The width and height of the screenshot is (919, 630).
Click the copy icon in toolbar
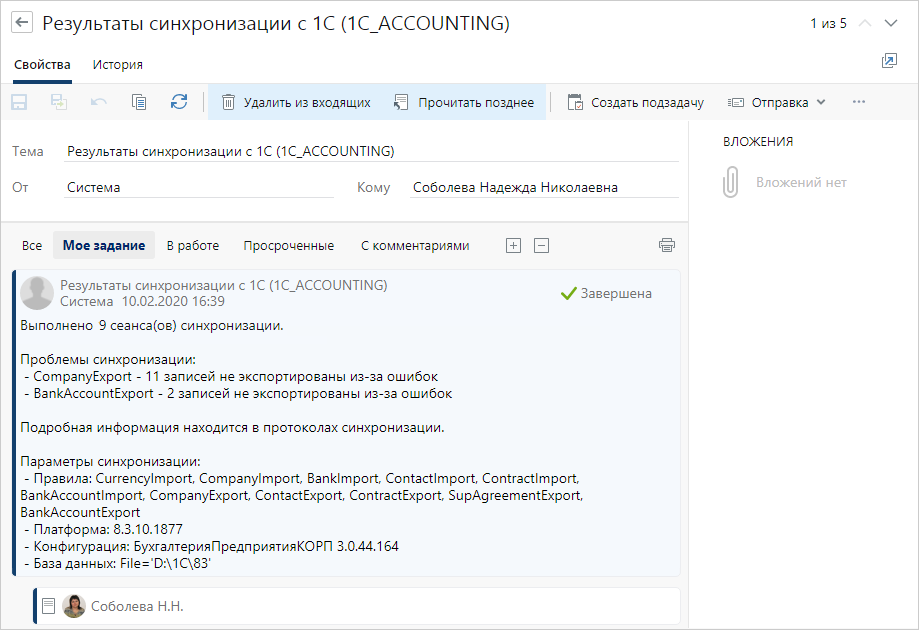click(139, 102)
